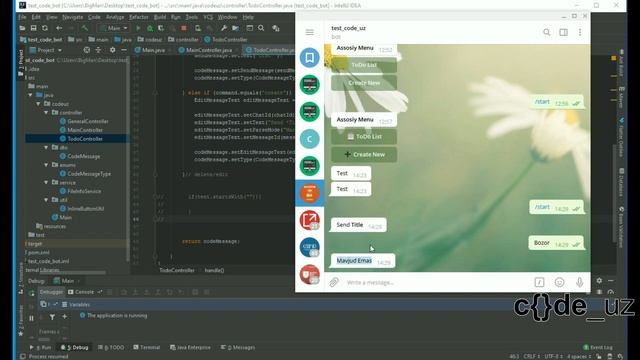640x360 pixels.
Task: Click the Debug panel settings gear icon
Action: (x=599, y=281)
